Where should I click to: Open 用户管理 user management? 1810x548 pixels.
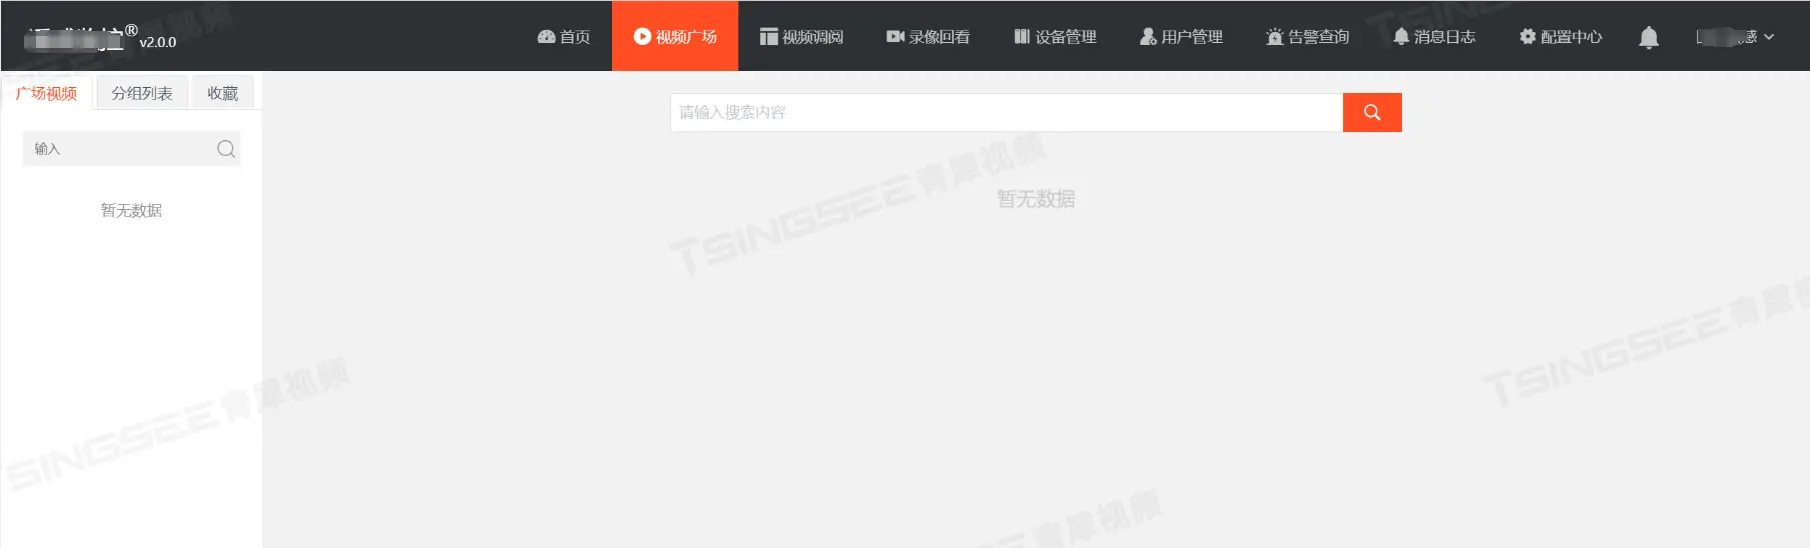[x=1180, y=36]
